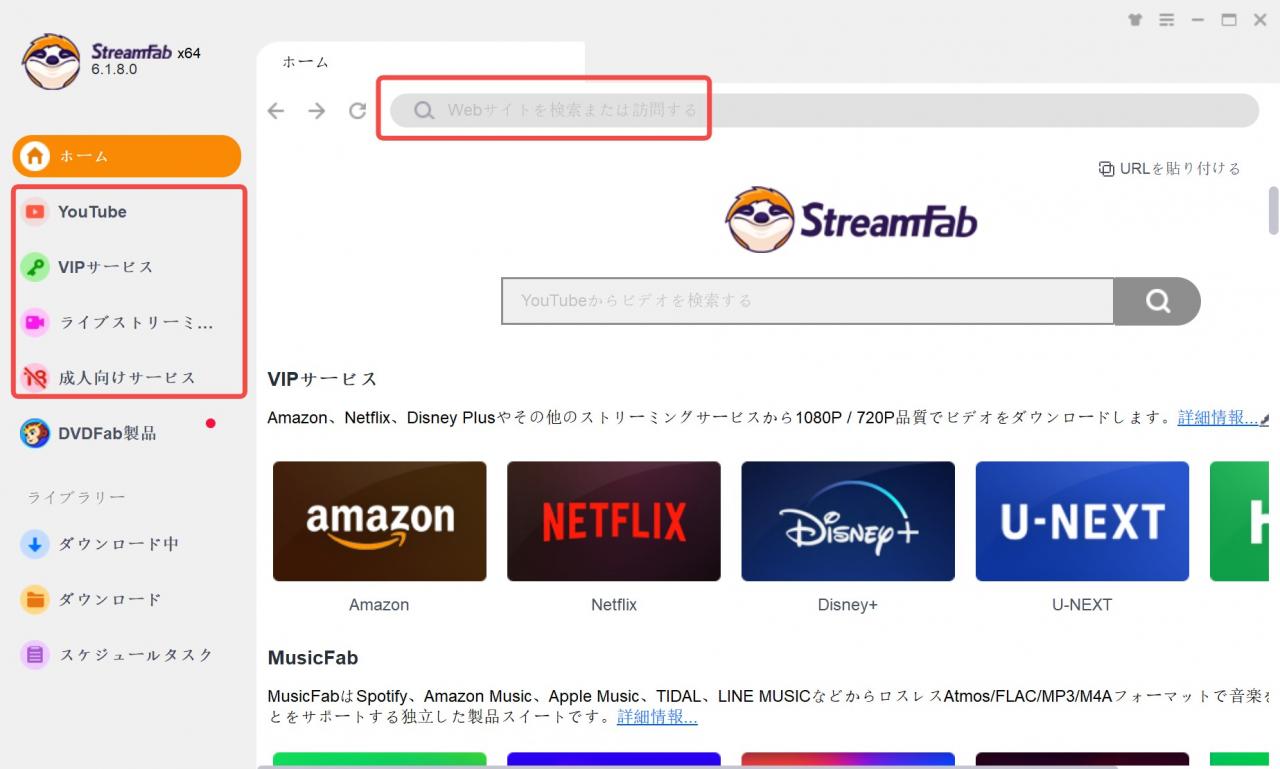Image resolution: width=1280 pixels, height=769 pixels.
Task: Click URLを貼り付ける button
Action: pos(1169,168)
